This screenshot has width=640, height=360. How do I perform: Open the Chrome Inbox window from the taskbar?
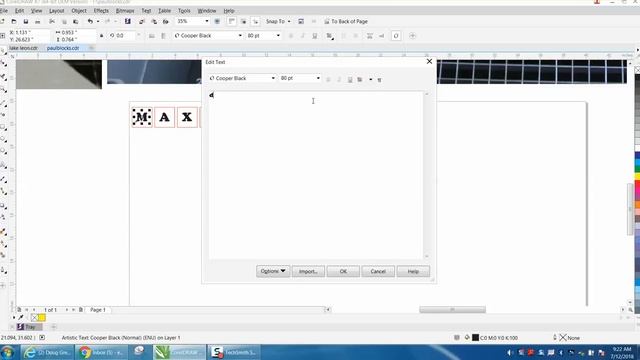coord(101,352)
